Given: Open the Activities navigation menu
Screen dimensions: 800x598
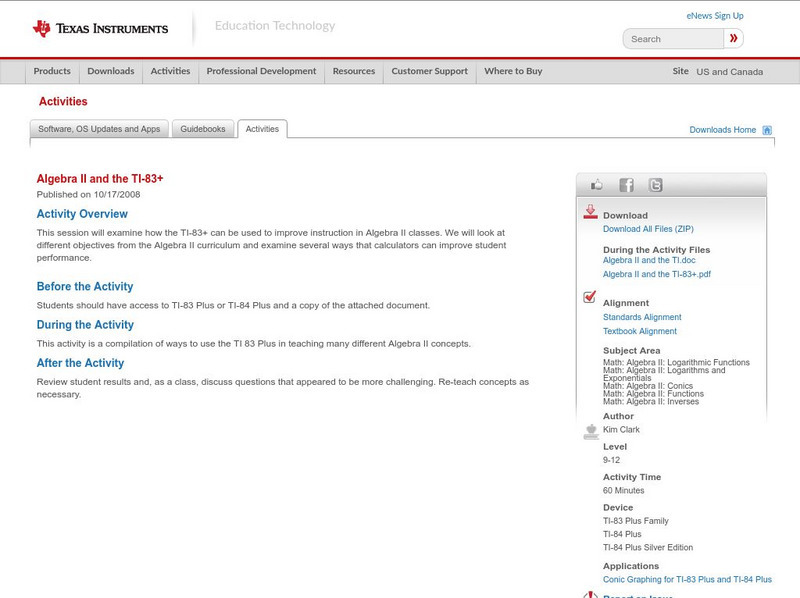Looking at the screenshot, I should tap(170, 71).
